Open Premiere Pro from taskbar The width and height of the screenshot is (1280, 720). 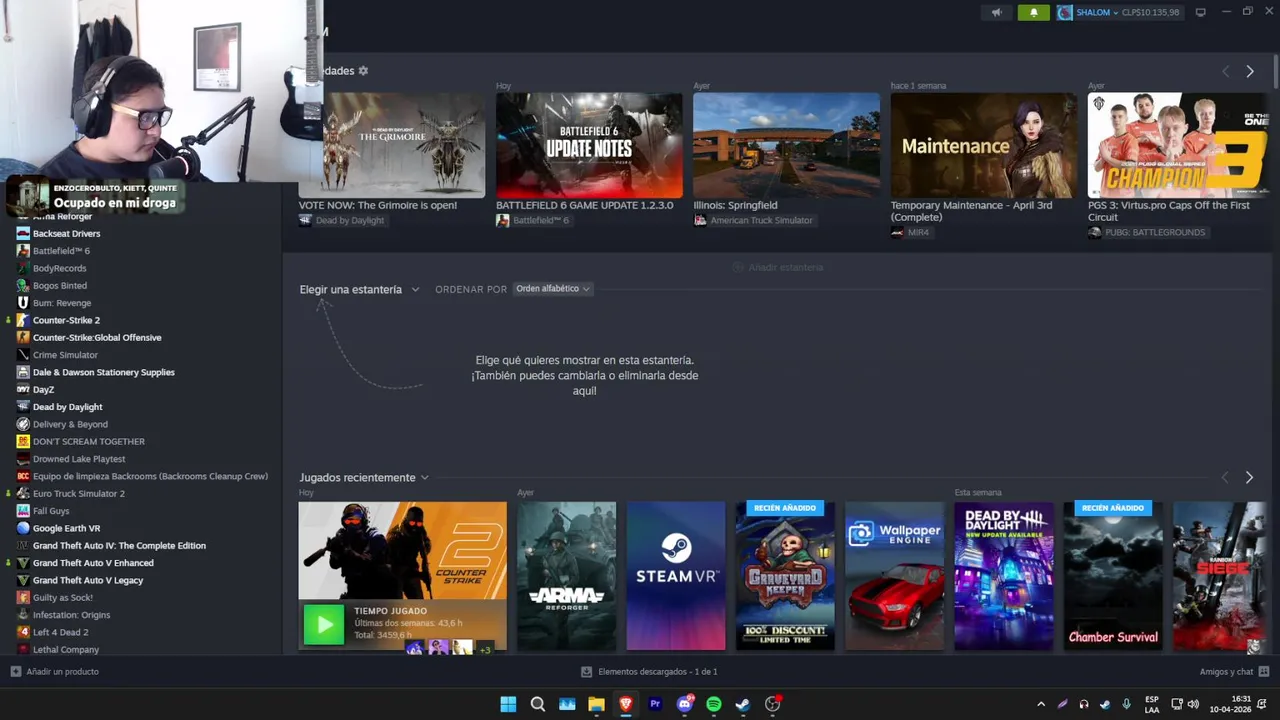[x=655, y=704]
